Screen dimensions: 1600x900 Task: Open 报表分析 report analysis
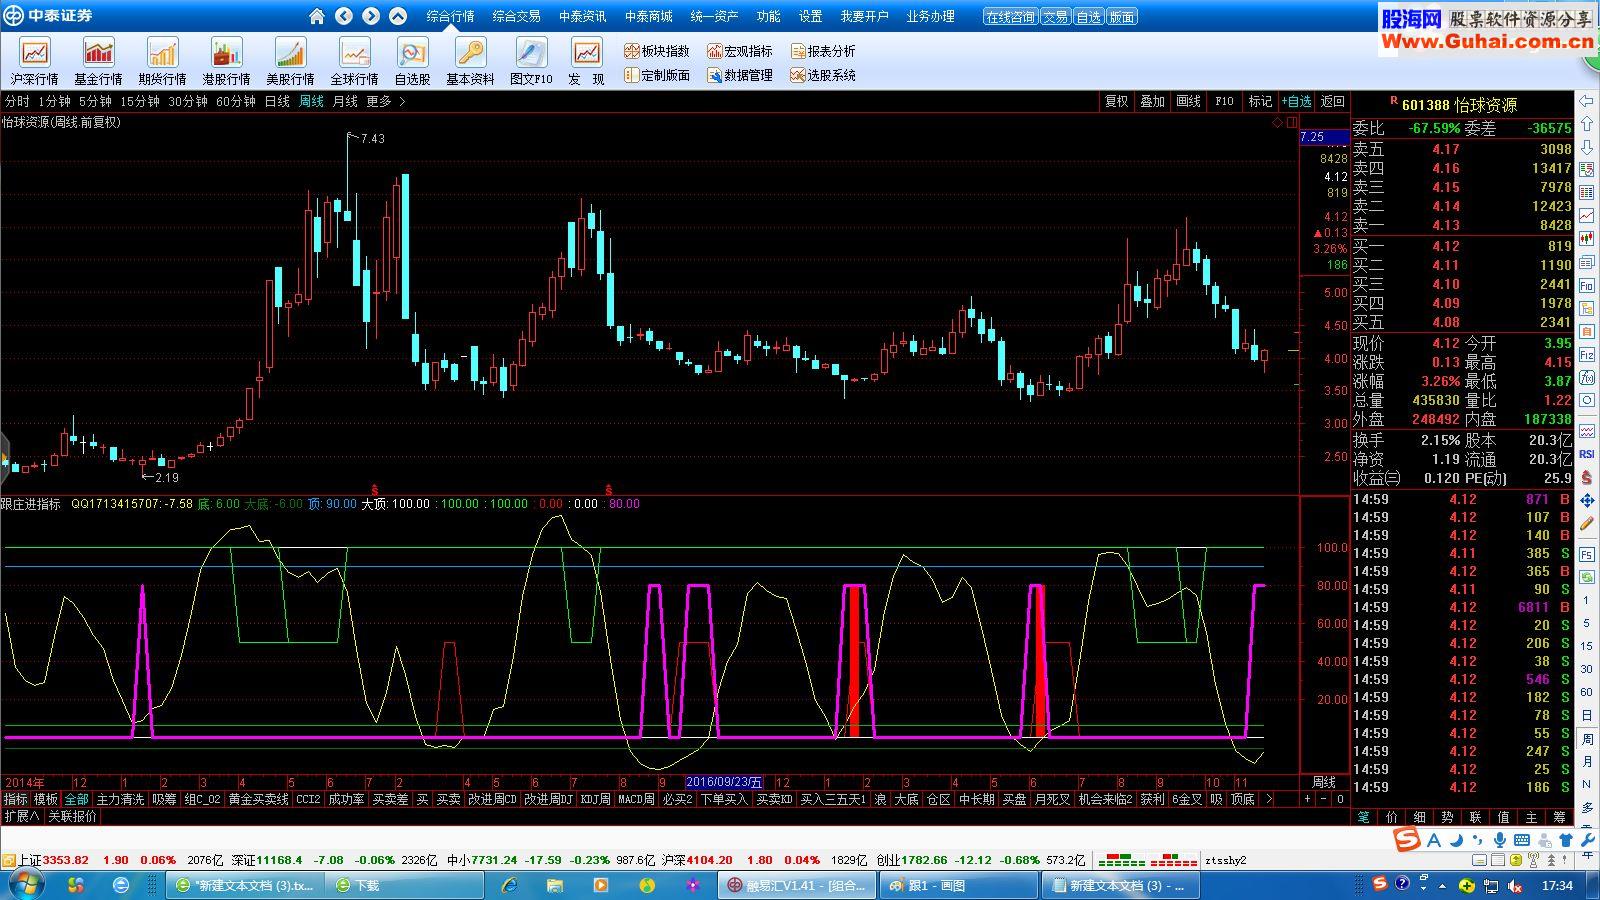(x=823, y=51)
